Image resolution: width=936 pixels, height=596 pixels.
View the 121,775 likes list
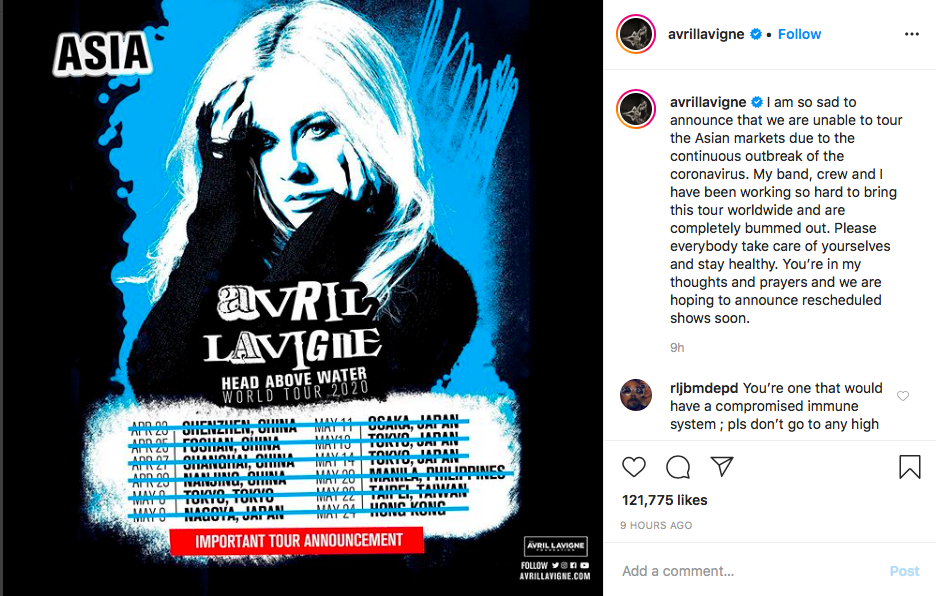(664, 500)
